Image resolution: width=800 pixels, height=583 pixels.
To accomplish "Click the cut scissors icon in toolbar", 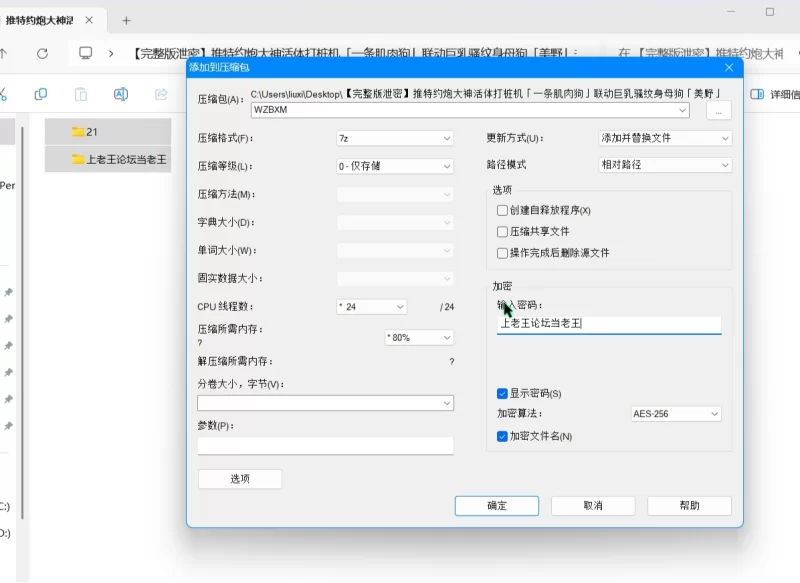I will tap(3, 94).
